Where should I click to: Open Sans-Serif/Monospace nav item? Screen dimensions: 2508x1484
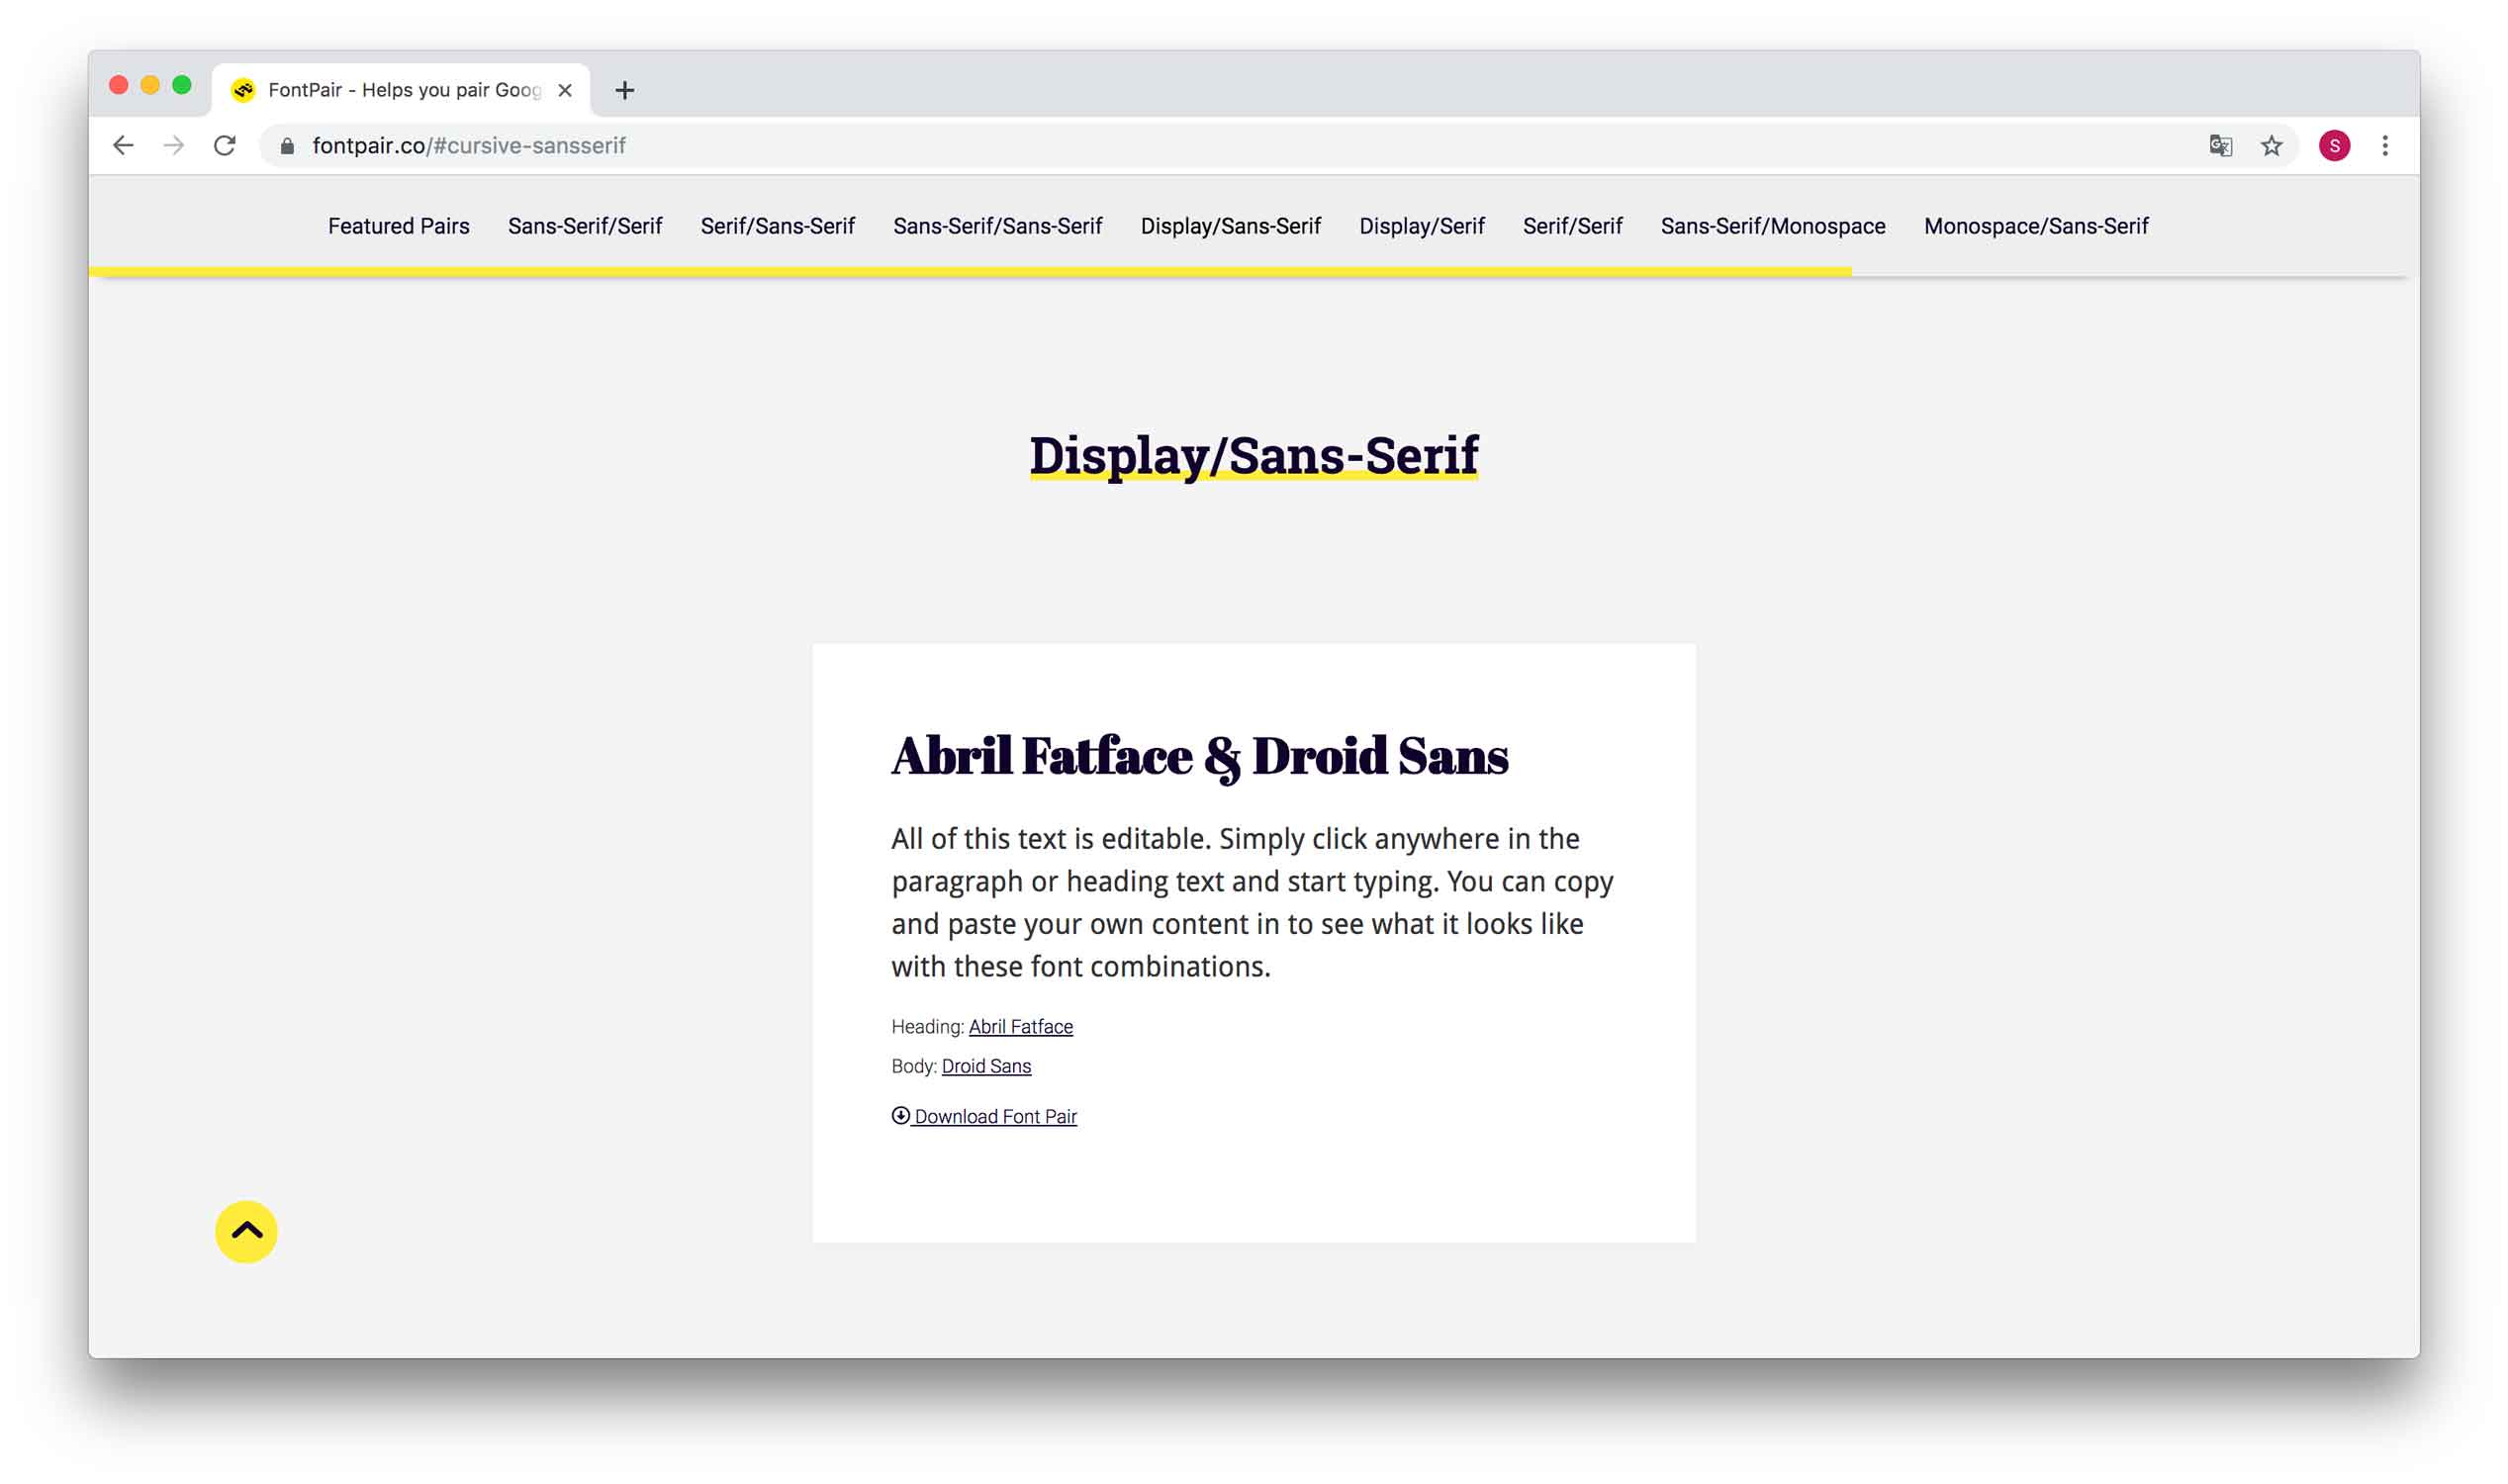tap(1773, 226)
